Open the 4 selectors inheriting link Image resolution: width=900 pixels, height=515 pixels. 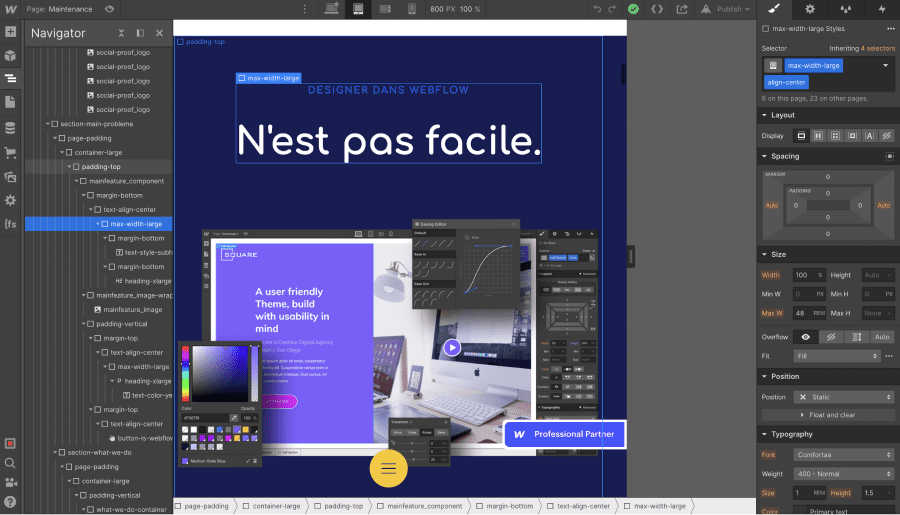pyautogui.click(x=878, y=48)
